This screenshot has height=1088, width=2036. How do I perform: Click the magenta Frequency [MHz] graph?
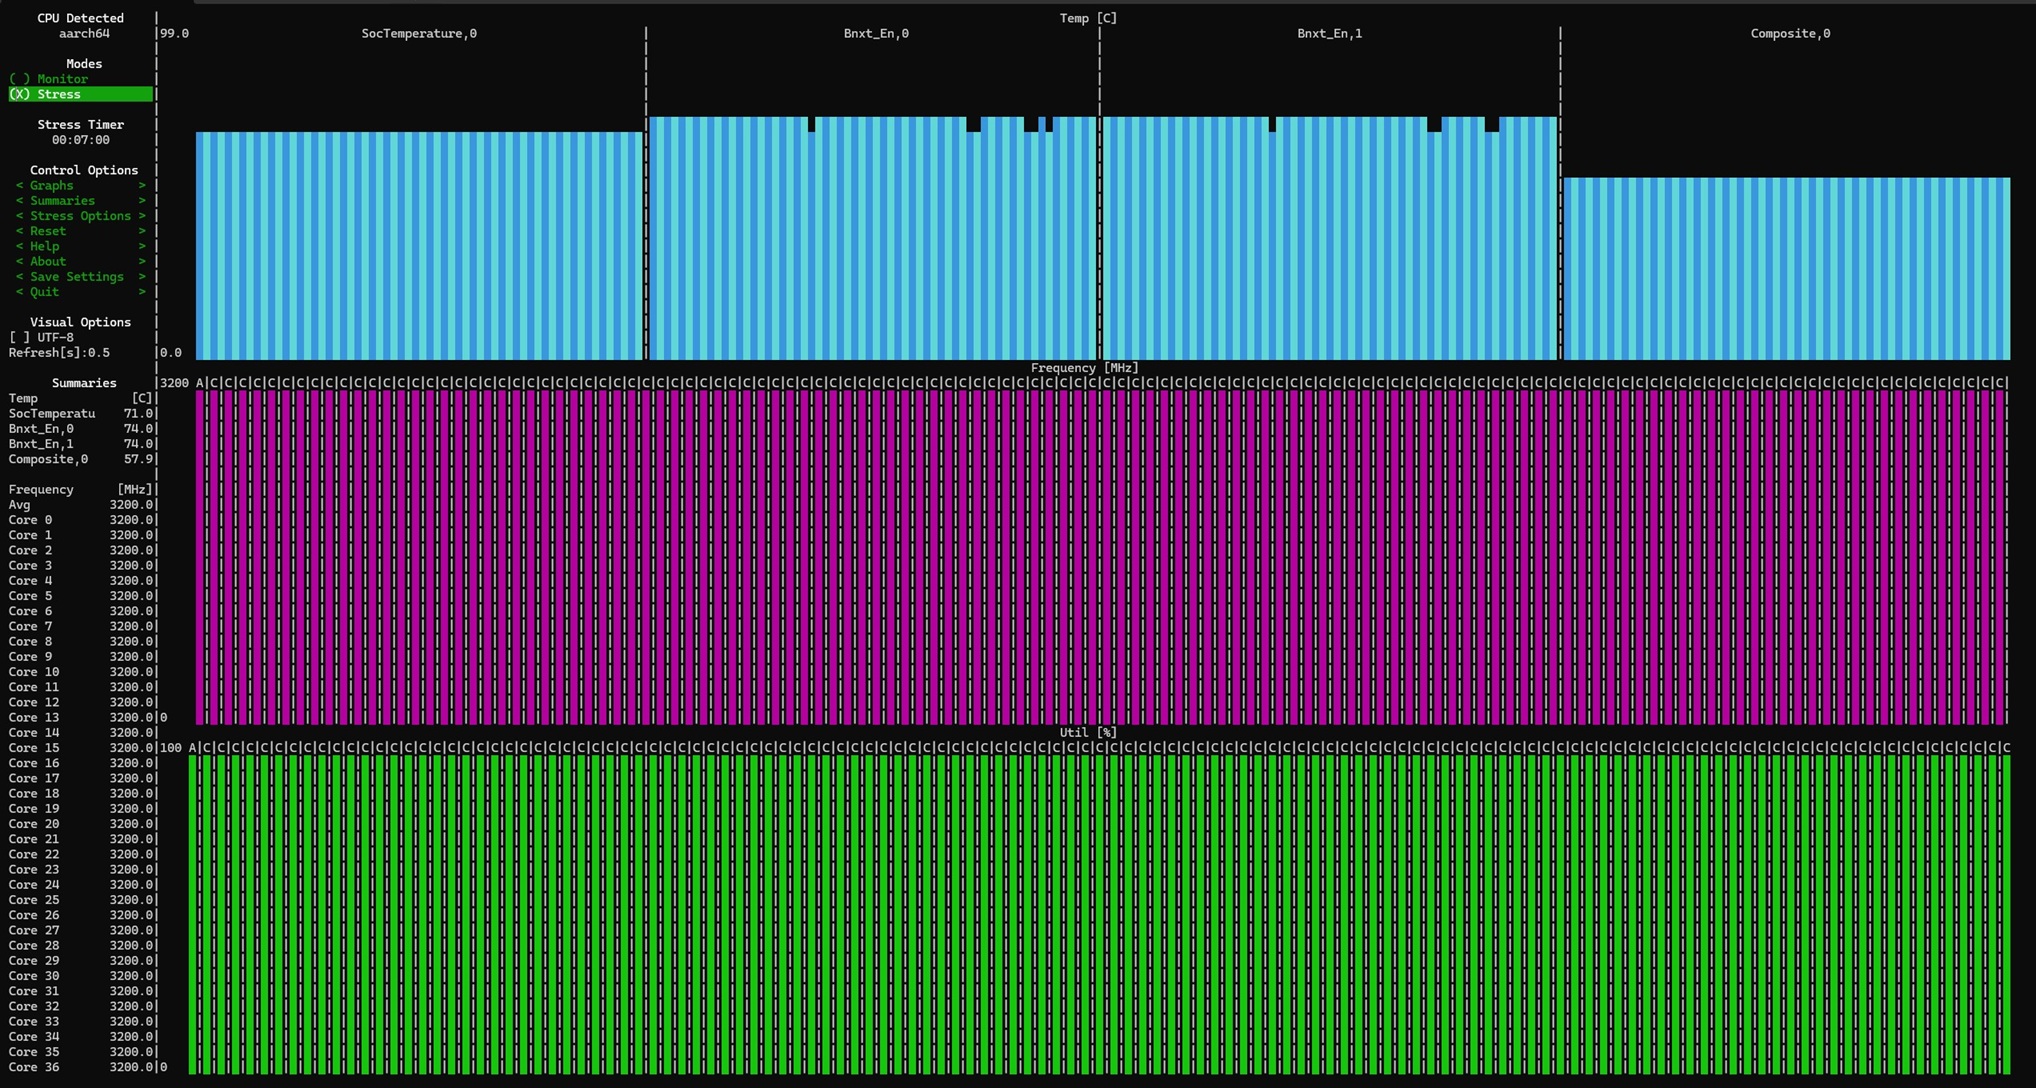(x=1100, y=557)
